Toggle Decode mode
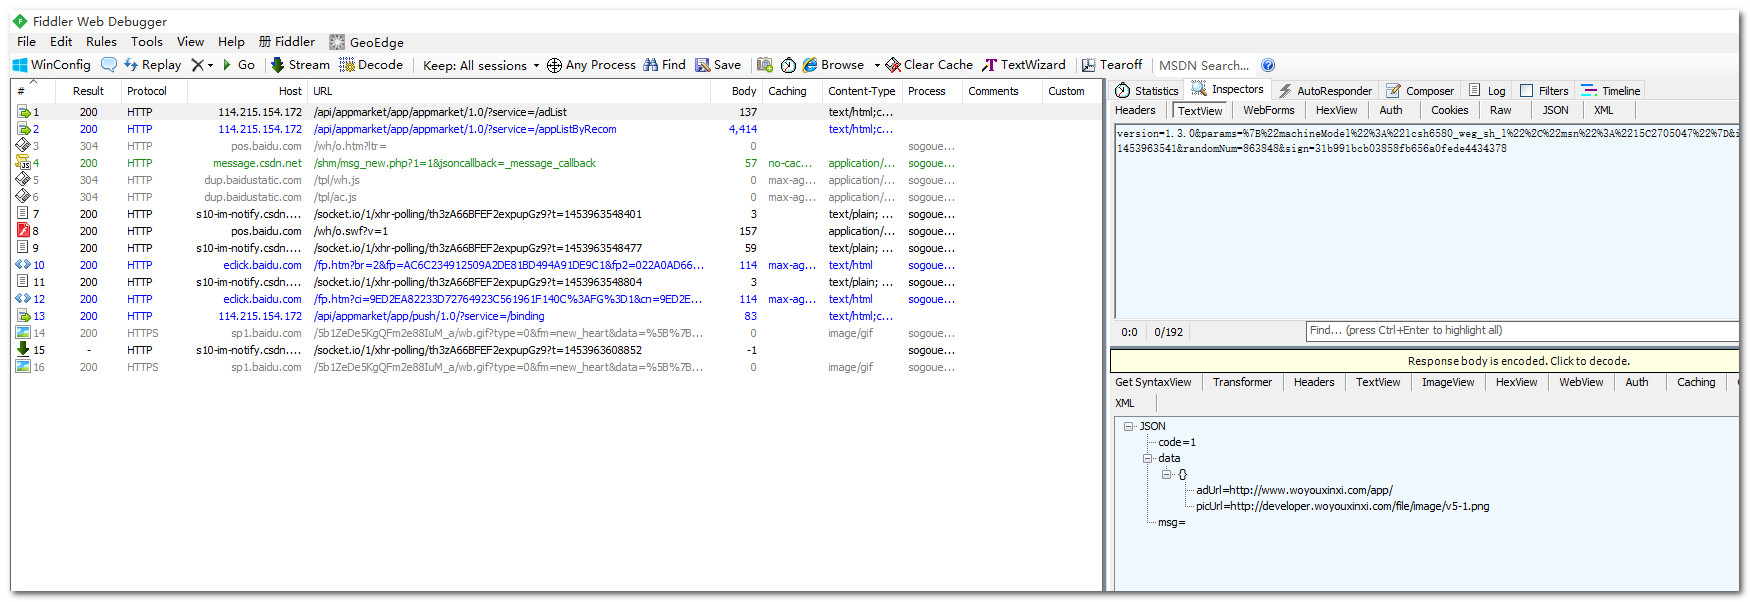This screenshot has width=1750, height=602. point(371,65)
